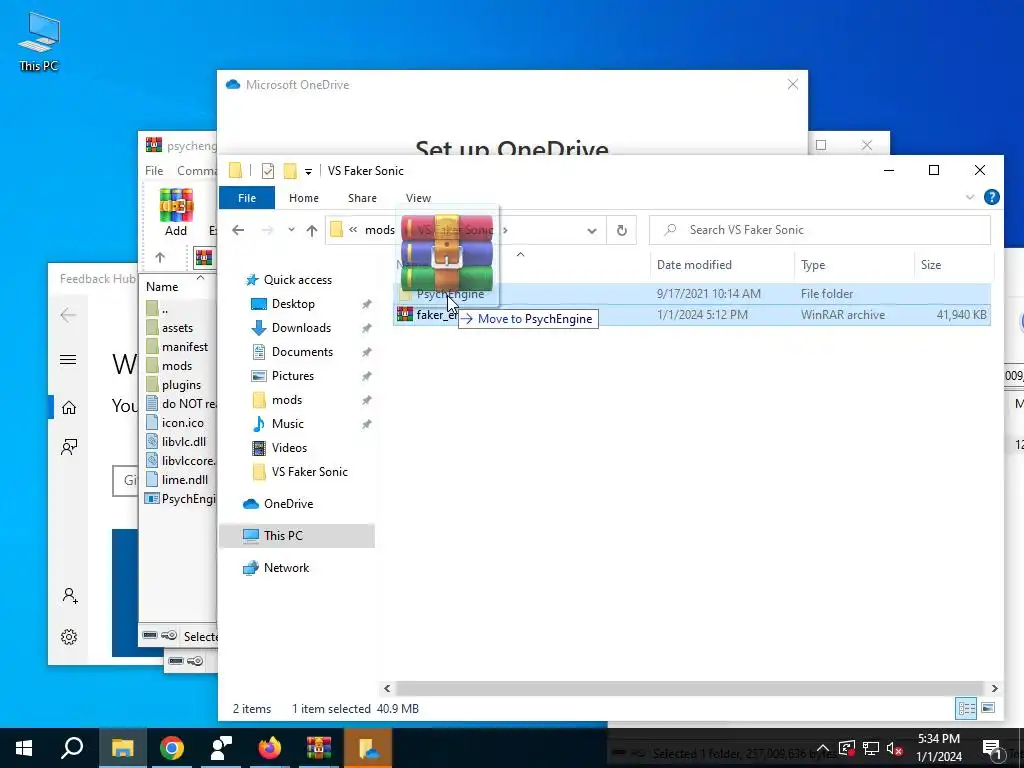Open recent locations dropdown in Explorer
1024x768 pixels.
coord(291,230)
